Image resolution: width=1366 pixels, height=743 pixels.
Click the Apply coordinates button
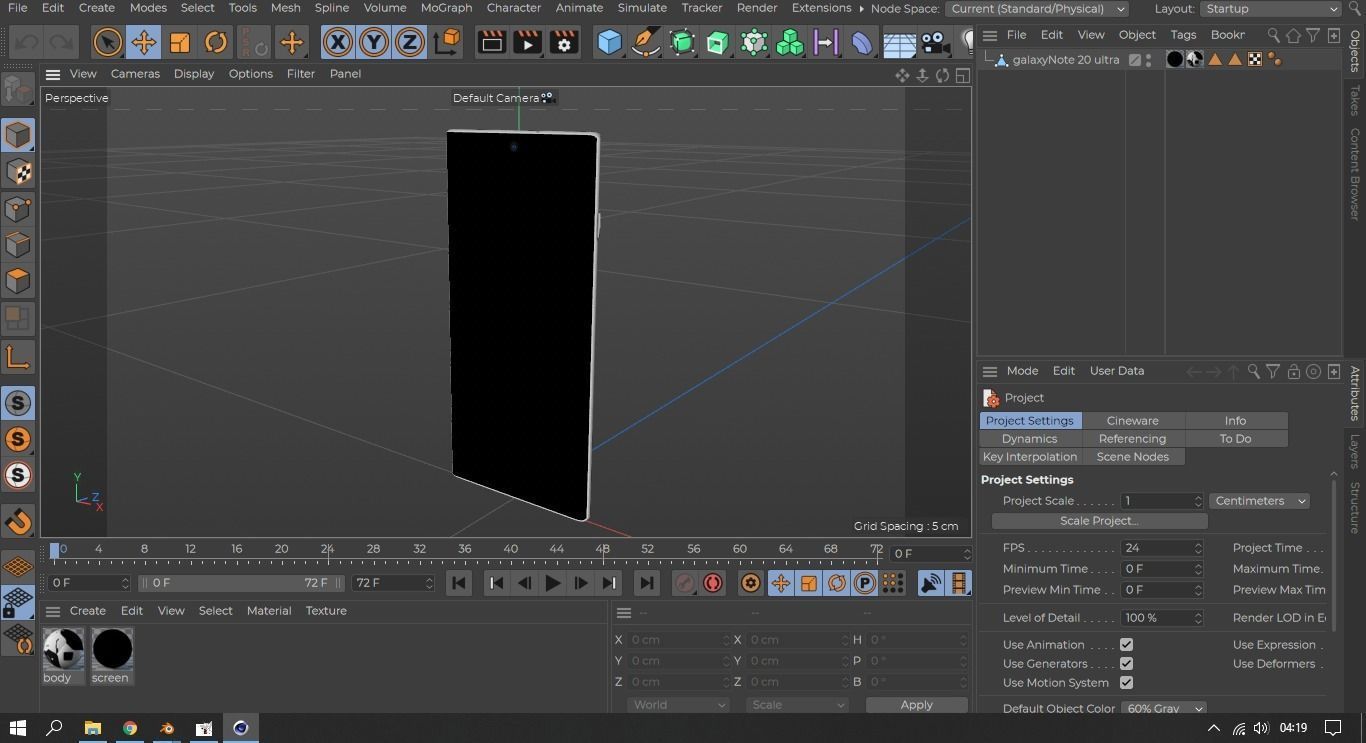pos(916,705)
